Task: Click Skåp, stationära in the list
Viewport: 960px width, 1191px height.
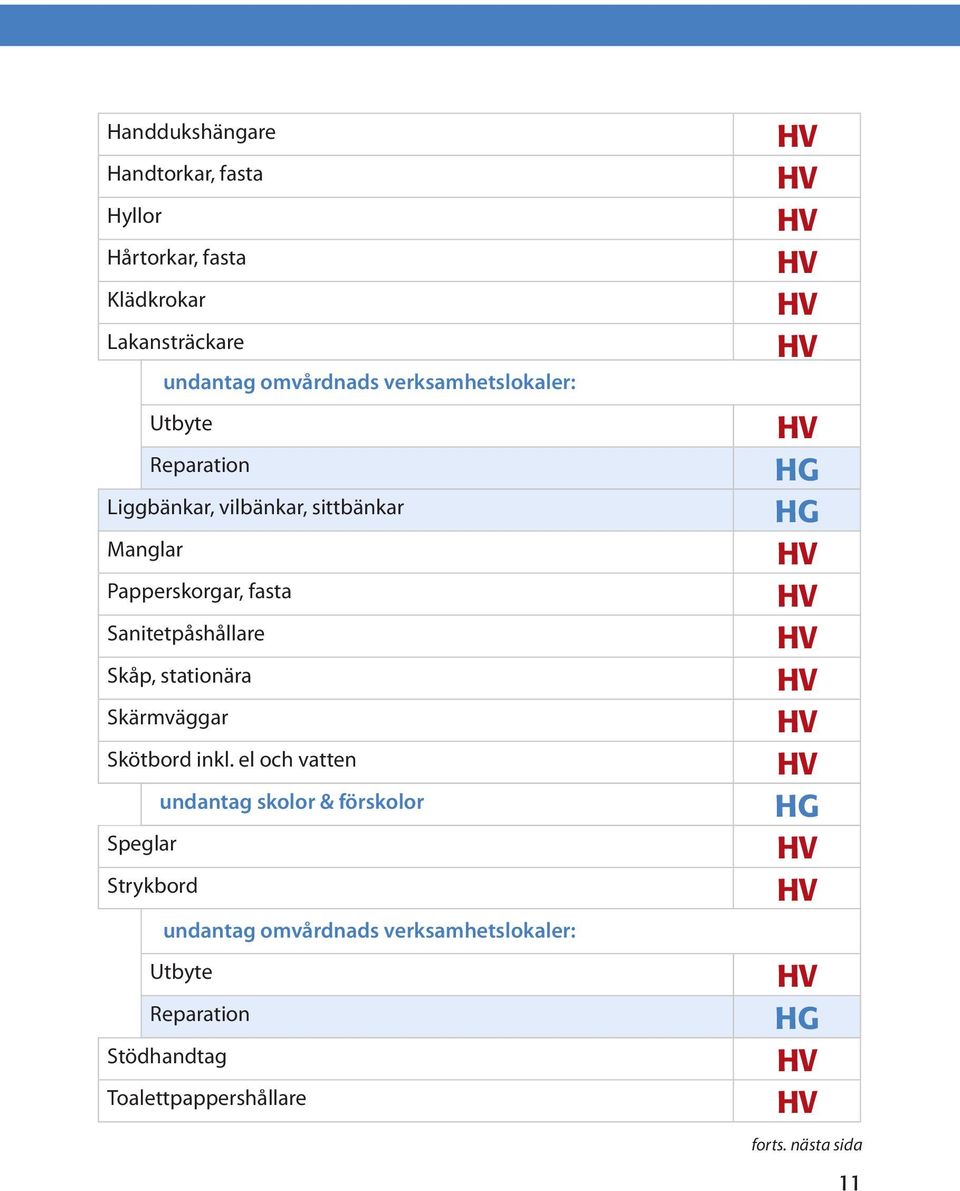Action: [178, 676]
